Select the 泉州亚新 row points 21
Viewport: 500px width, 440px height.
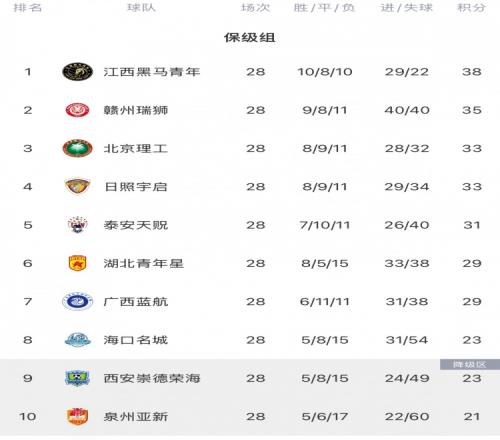pyautogui.click(x=472, y=416)
